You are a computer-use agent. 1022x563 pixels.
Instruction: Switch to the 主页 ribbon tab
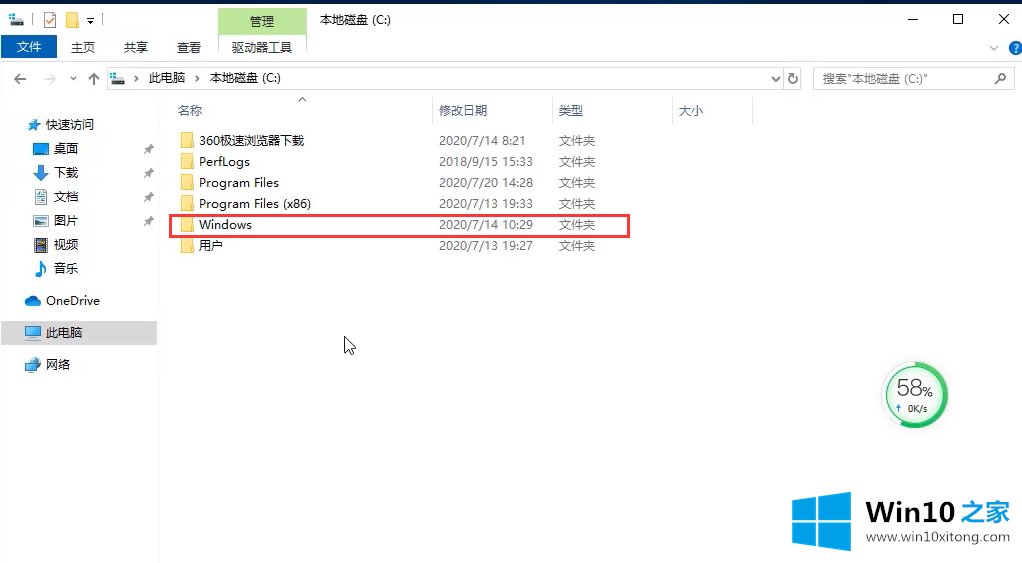coord(83,48)
